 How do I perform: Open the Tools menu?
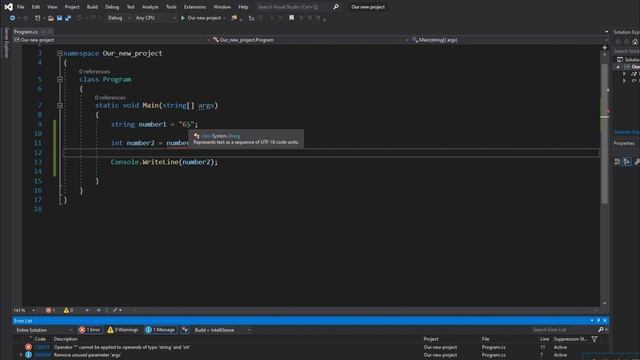(171, 7)
